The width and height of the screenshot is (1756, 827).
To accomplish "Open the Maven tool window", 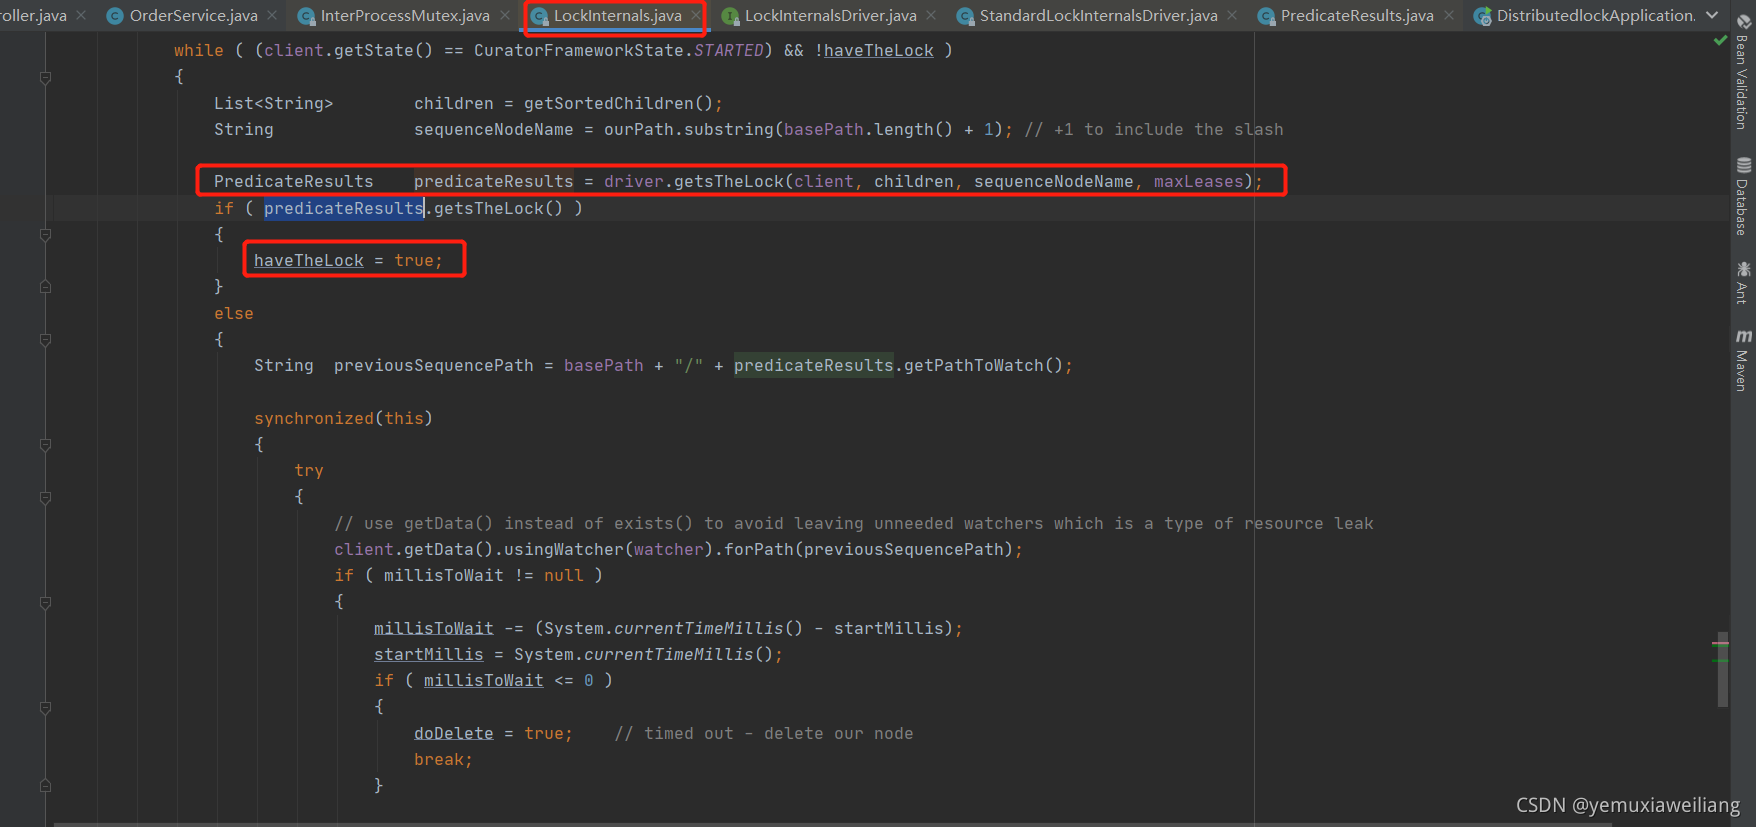I will coord(1743,360).
